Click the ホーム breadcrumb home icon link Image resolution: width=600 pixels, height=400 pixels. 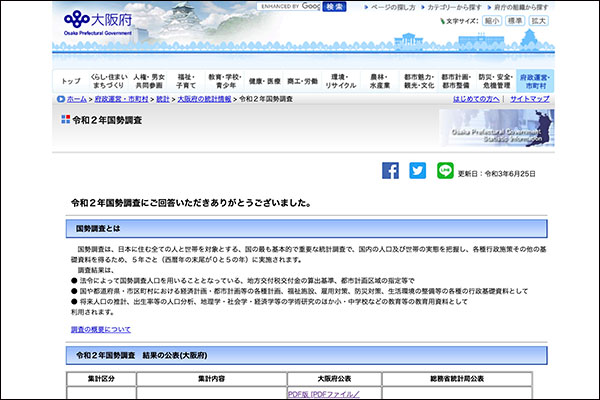69,100
